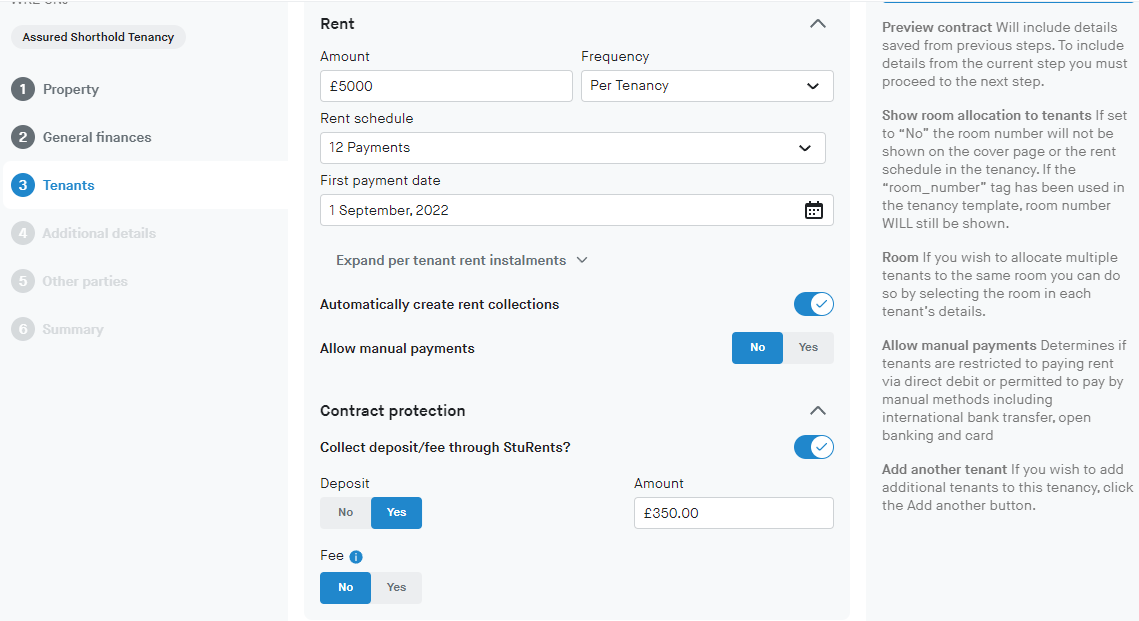The width and height of the screenshot is (1139, 621).
Task: Toggle Automatically create rent collections off
Action: coord(813,304)
